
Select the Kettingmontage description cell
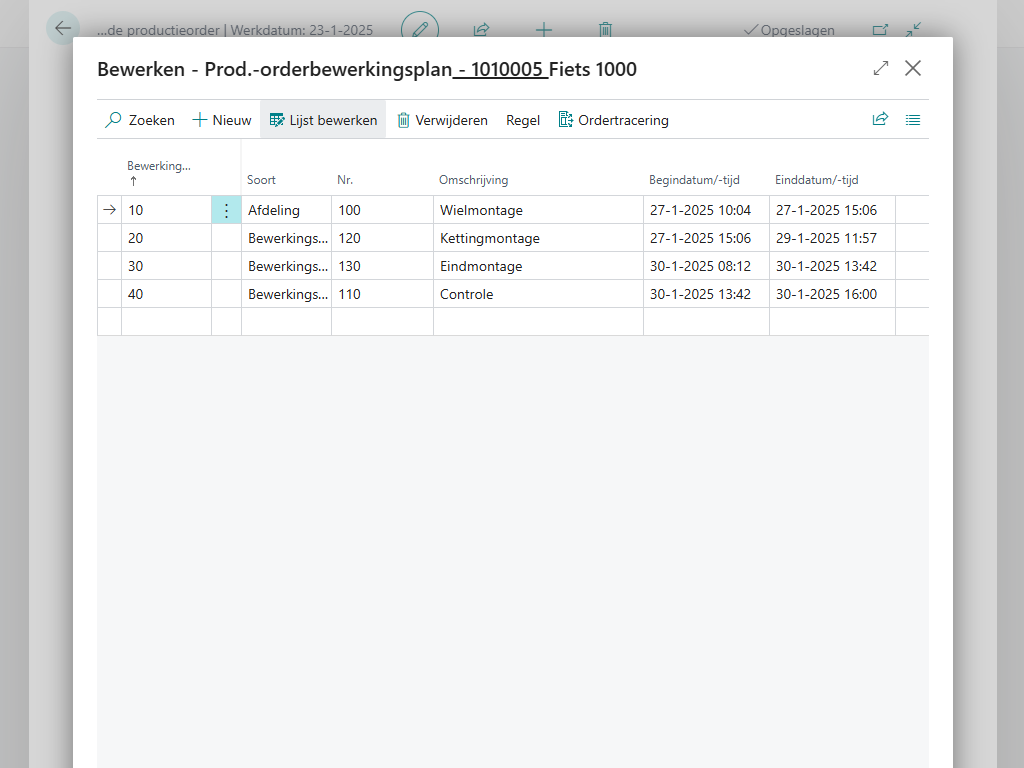489,238
